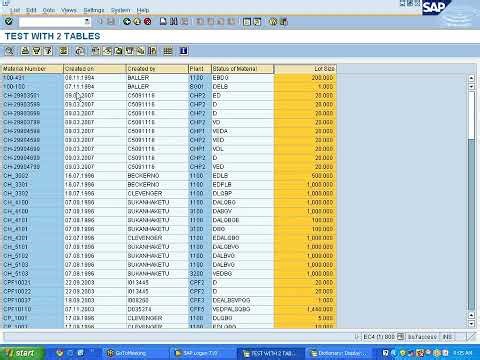Image resolution: width=480 pixels, height=360 pixels.
Task: Open the System menu
Action: click(120, 10)
